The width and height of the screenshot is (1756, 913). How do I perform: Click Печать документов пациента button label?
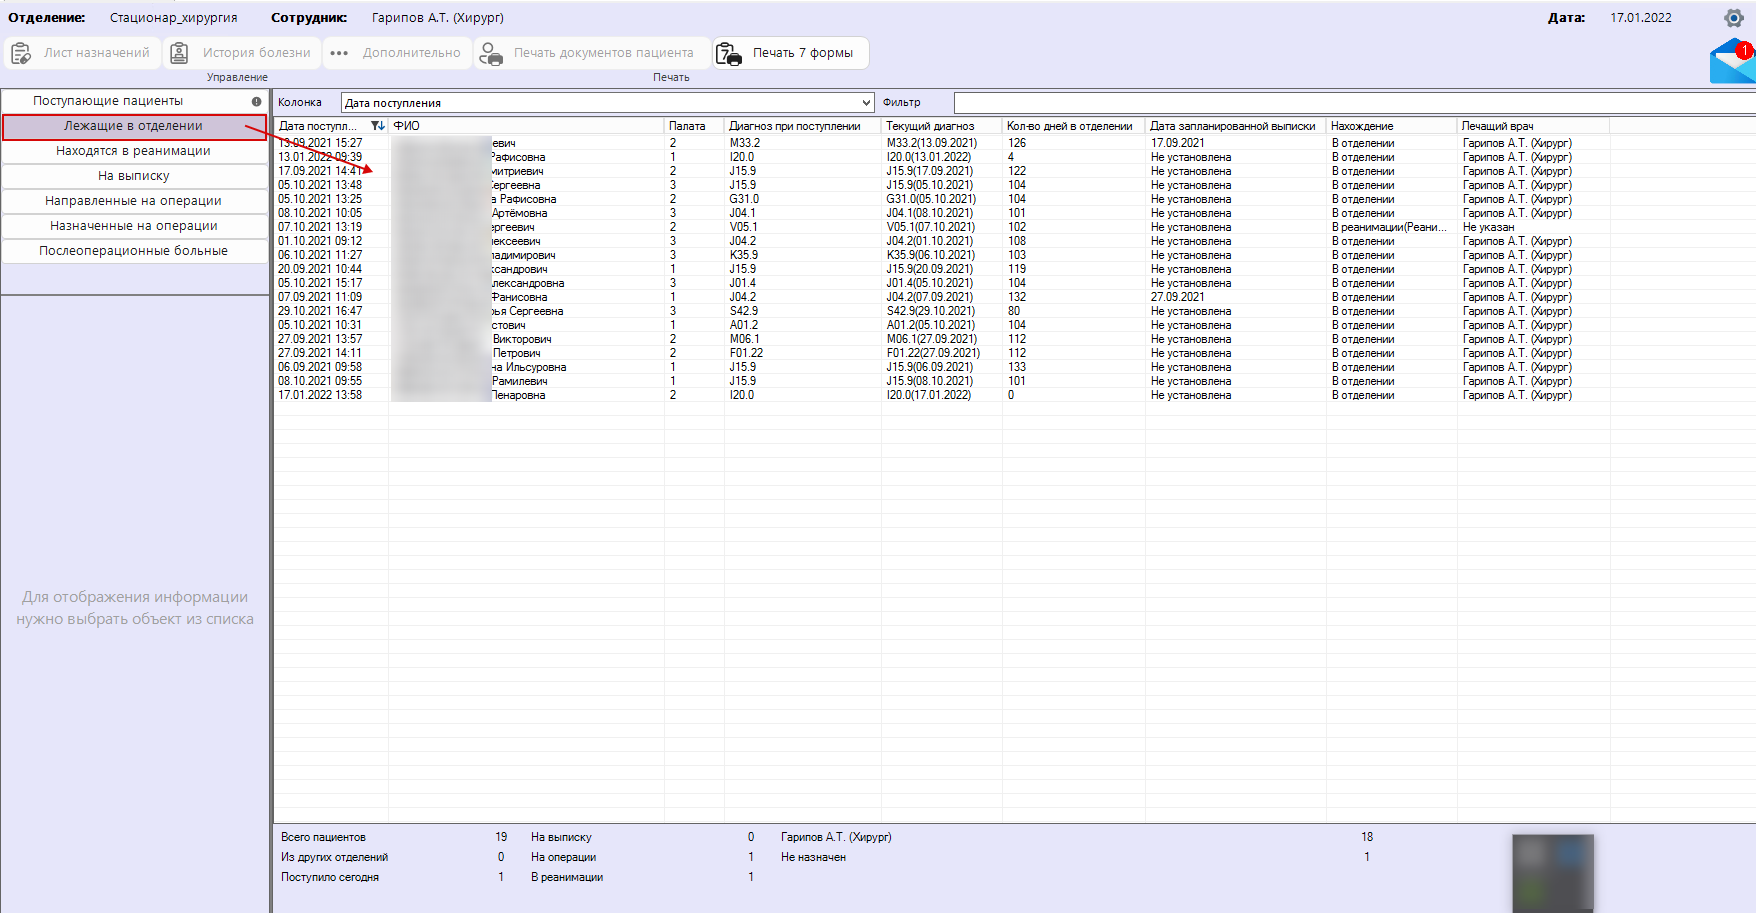pos(604,53)
